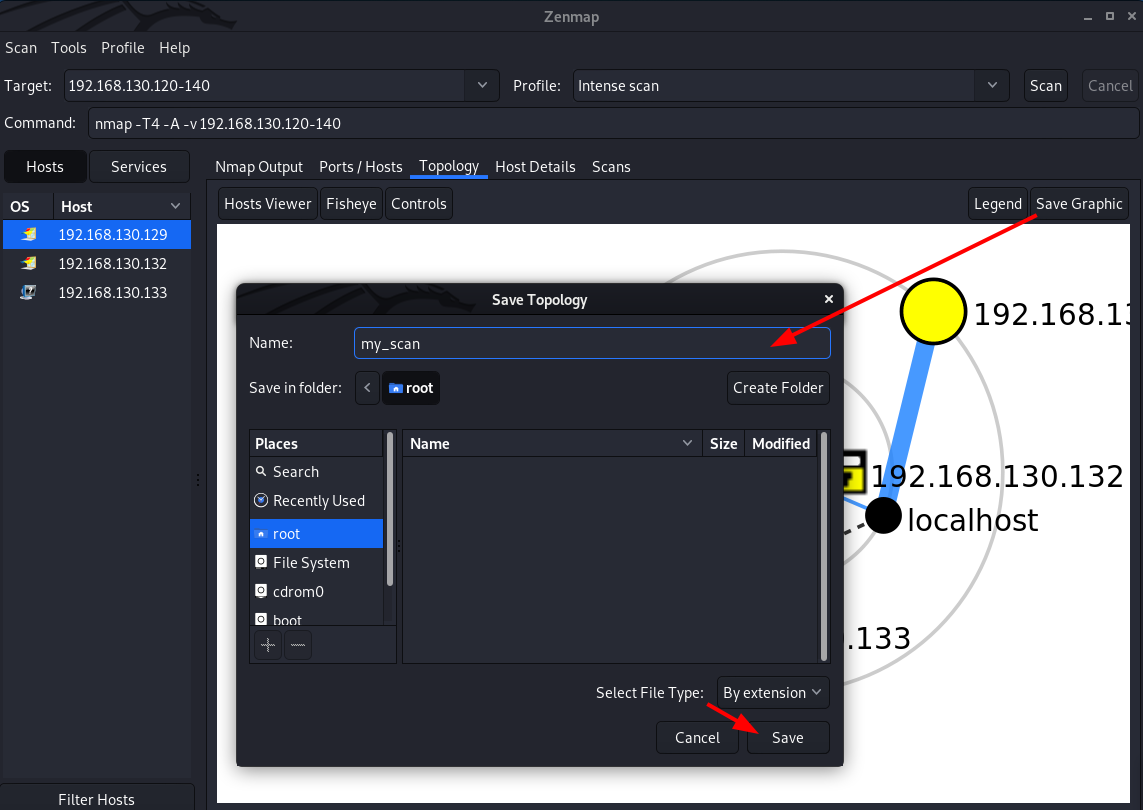Open the Profile menu

click(122, 48)
